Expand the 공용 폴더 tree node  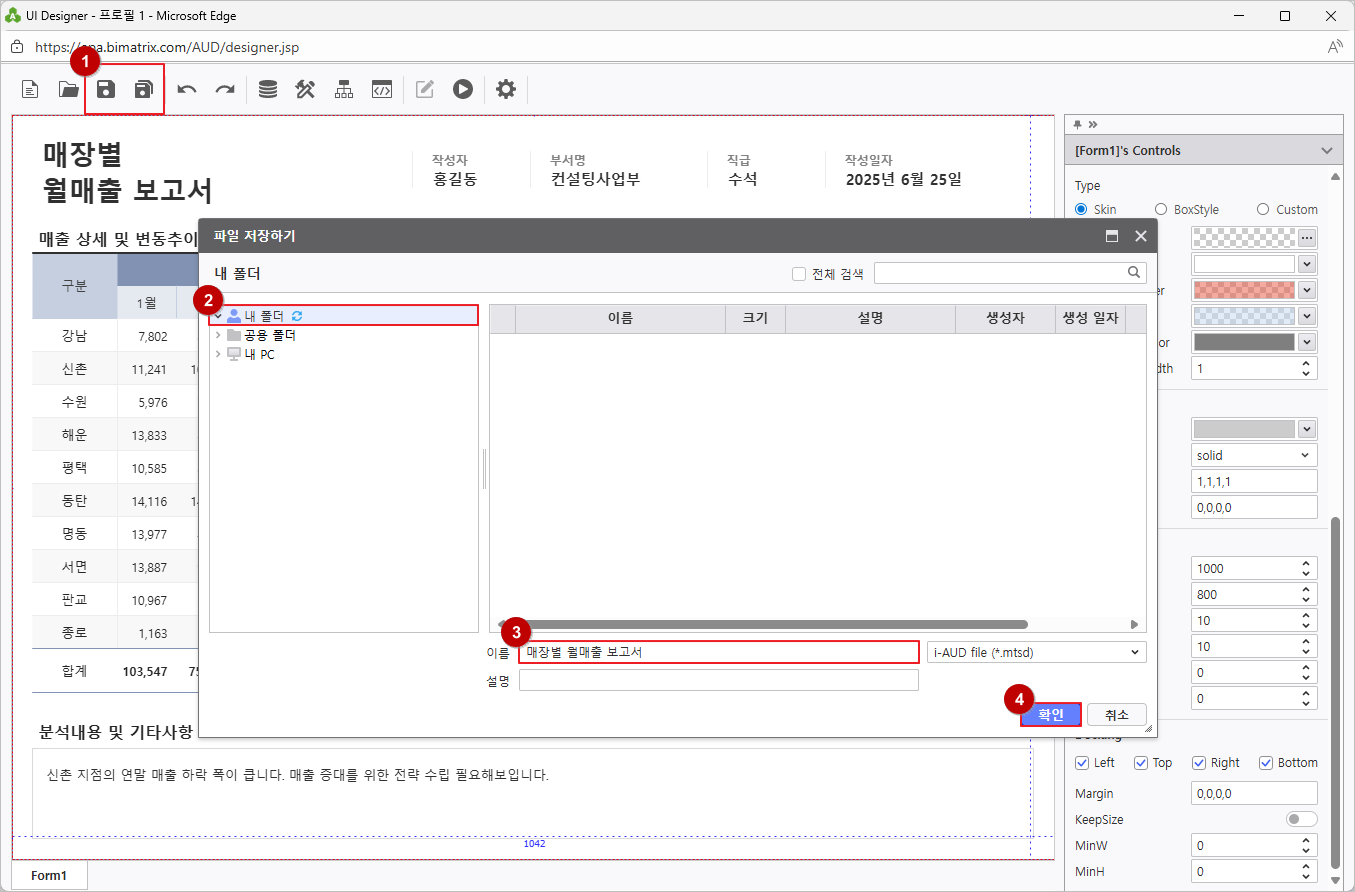[x=218, y=335]
